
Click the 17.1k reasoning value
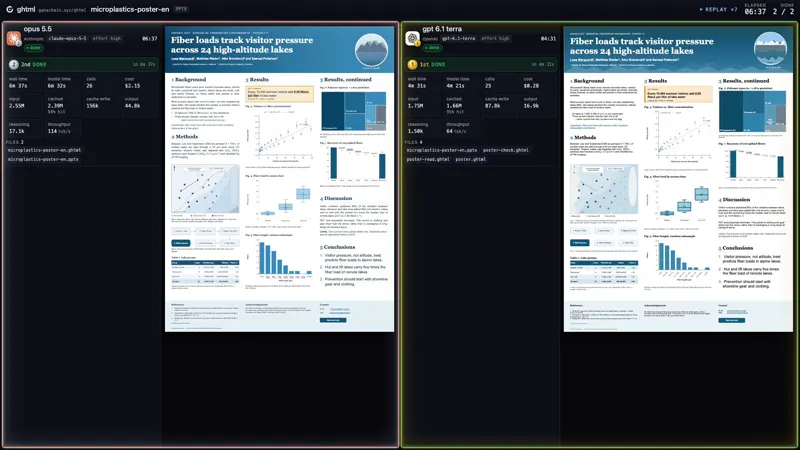pos(16,131)
